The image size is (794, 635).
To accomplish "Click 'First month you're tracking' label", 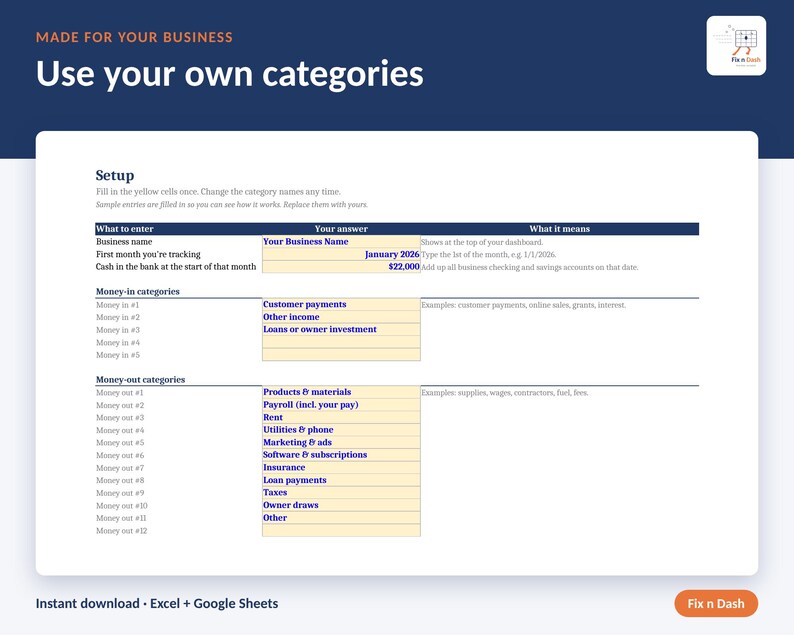I will click(148, 254).
